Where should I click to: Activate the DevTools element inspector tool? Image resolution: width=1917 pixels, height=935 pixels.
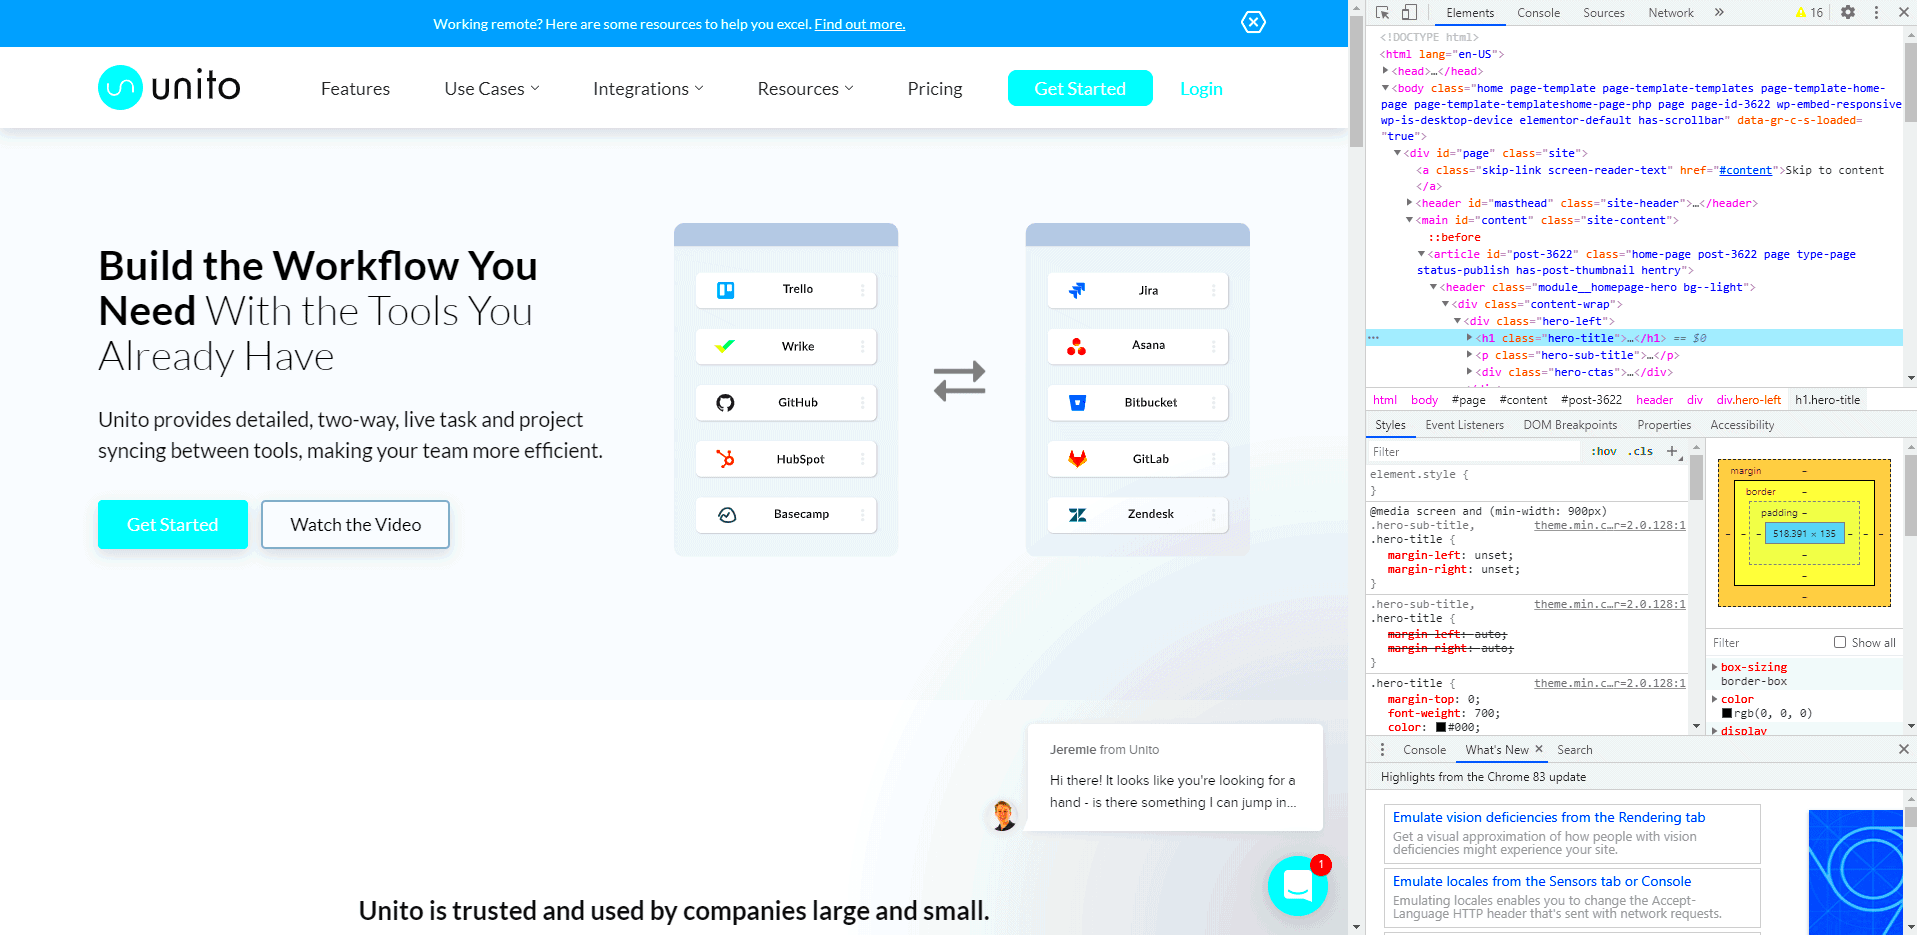(x=1383, y=12)
